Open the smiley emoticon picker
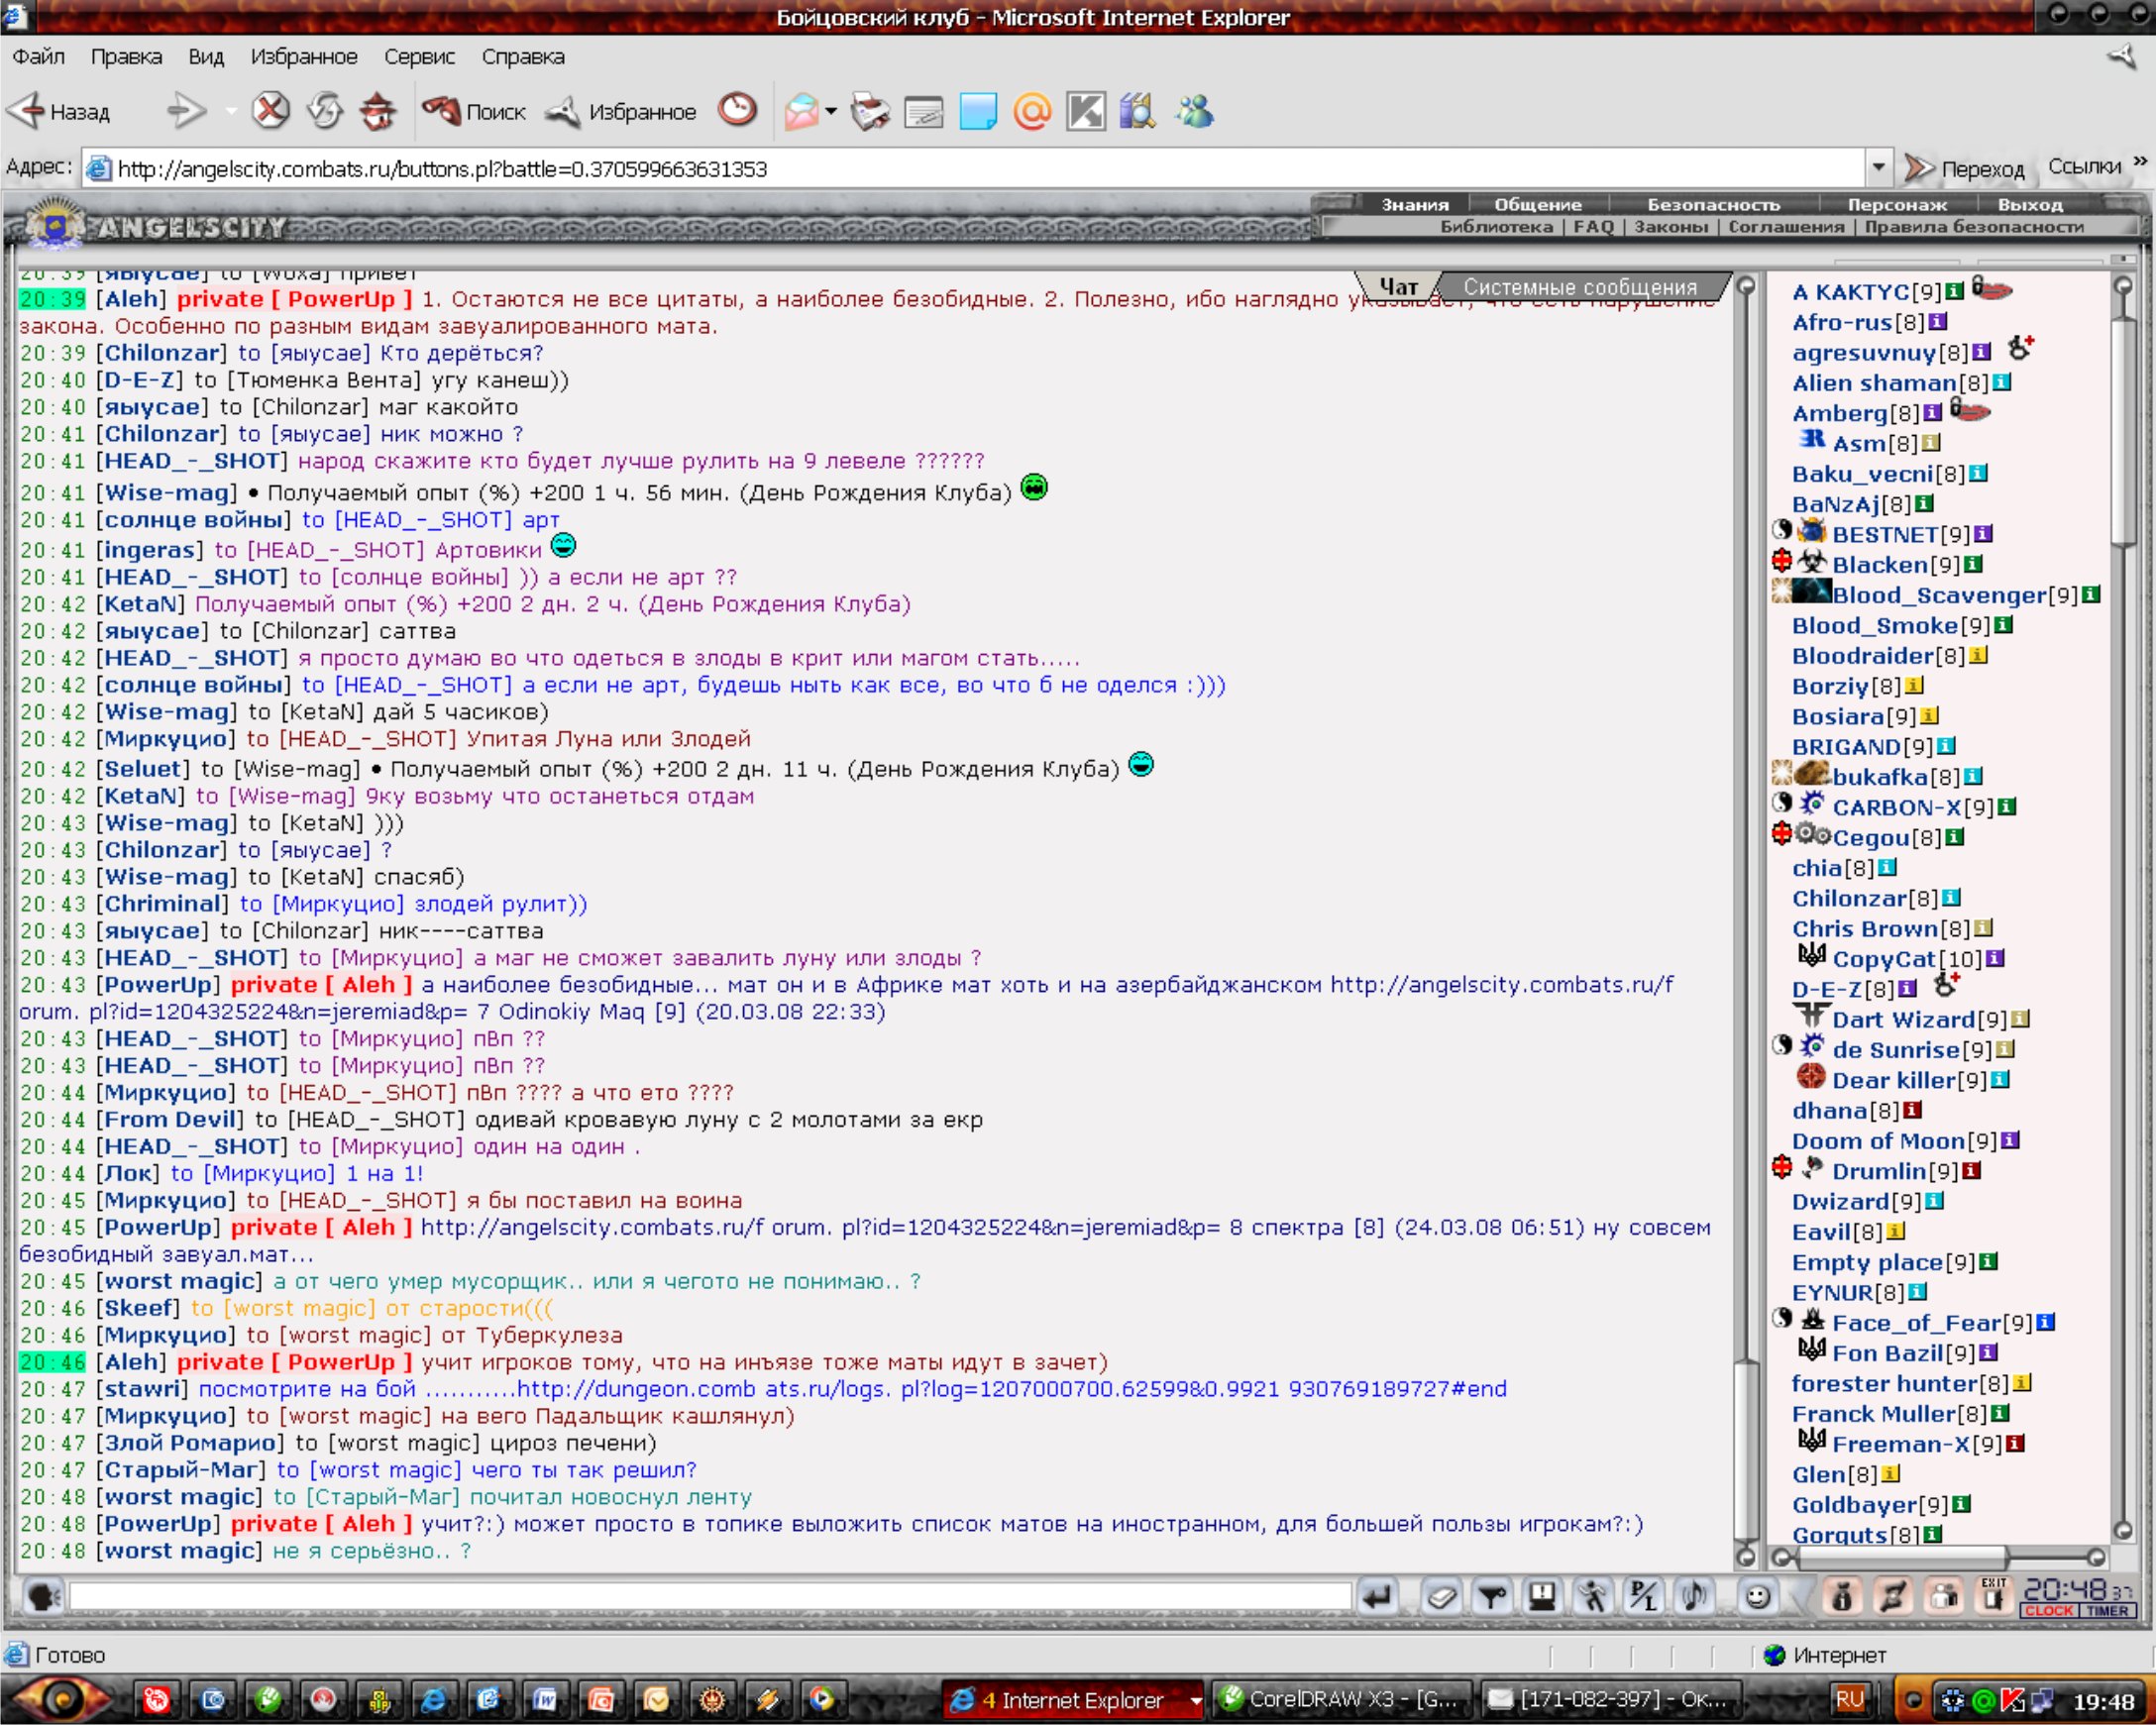Viewport: 2156px width, 1725px height. pos(1757,1596)
